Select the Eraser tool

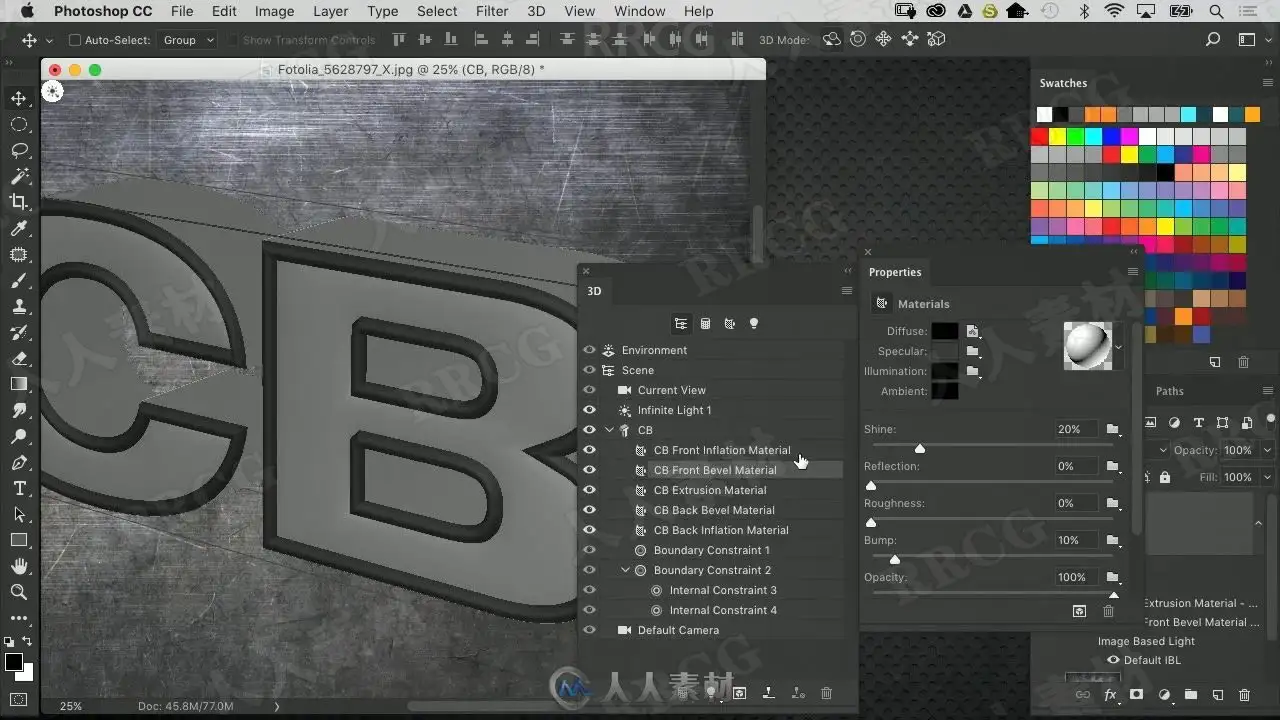click(19, 358)
